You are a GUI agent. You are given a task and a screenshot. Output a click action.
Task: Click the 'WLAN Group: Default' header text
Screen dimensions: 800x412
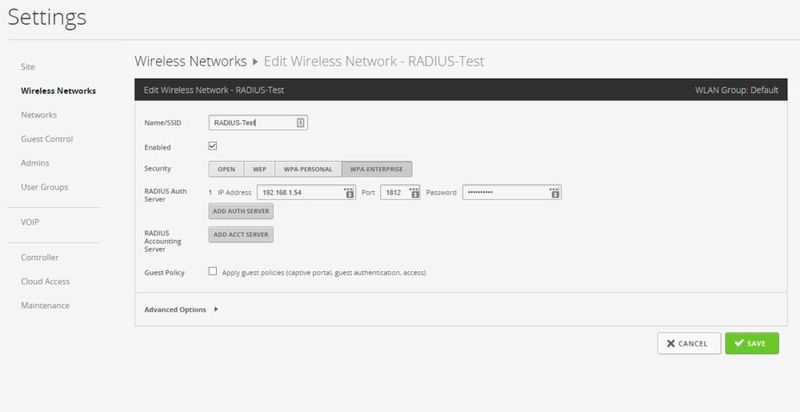pyautogui.click(x=736, y=90)
